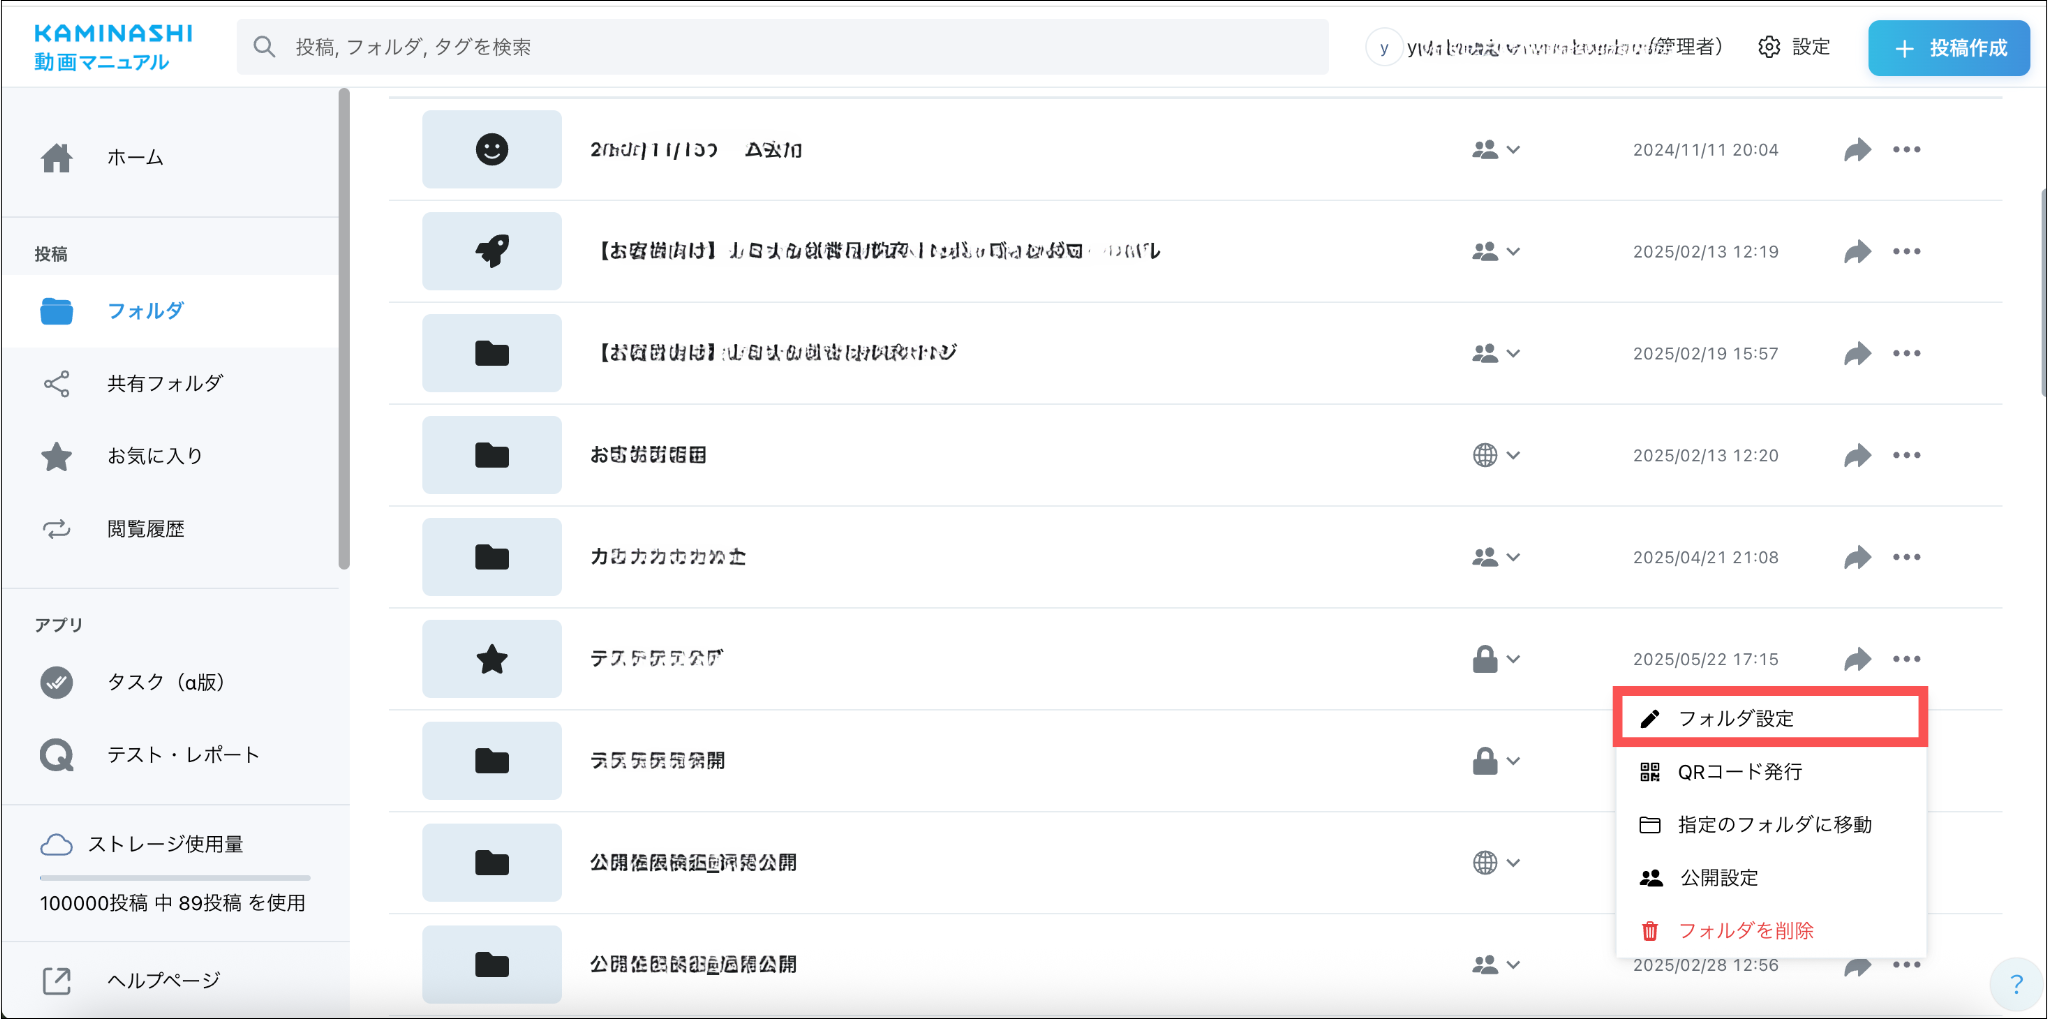Click the external-link icon beside ヘルプページ
The image size is (2048, 1019).
57,981
